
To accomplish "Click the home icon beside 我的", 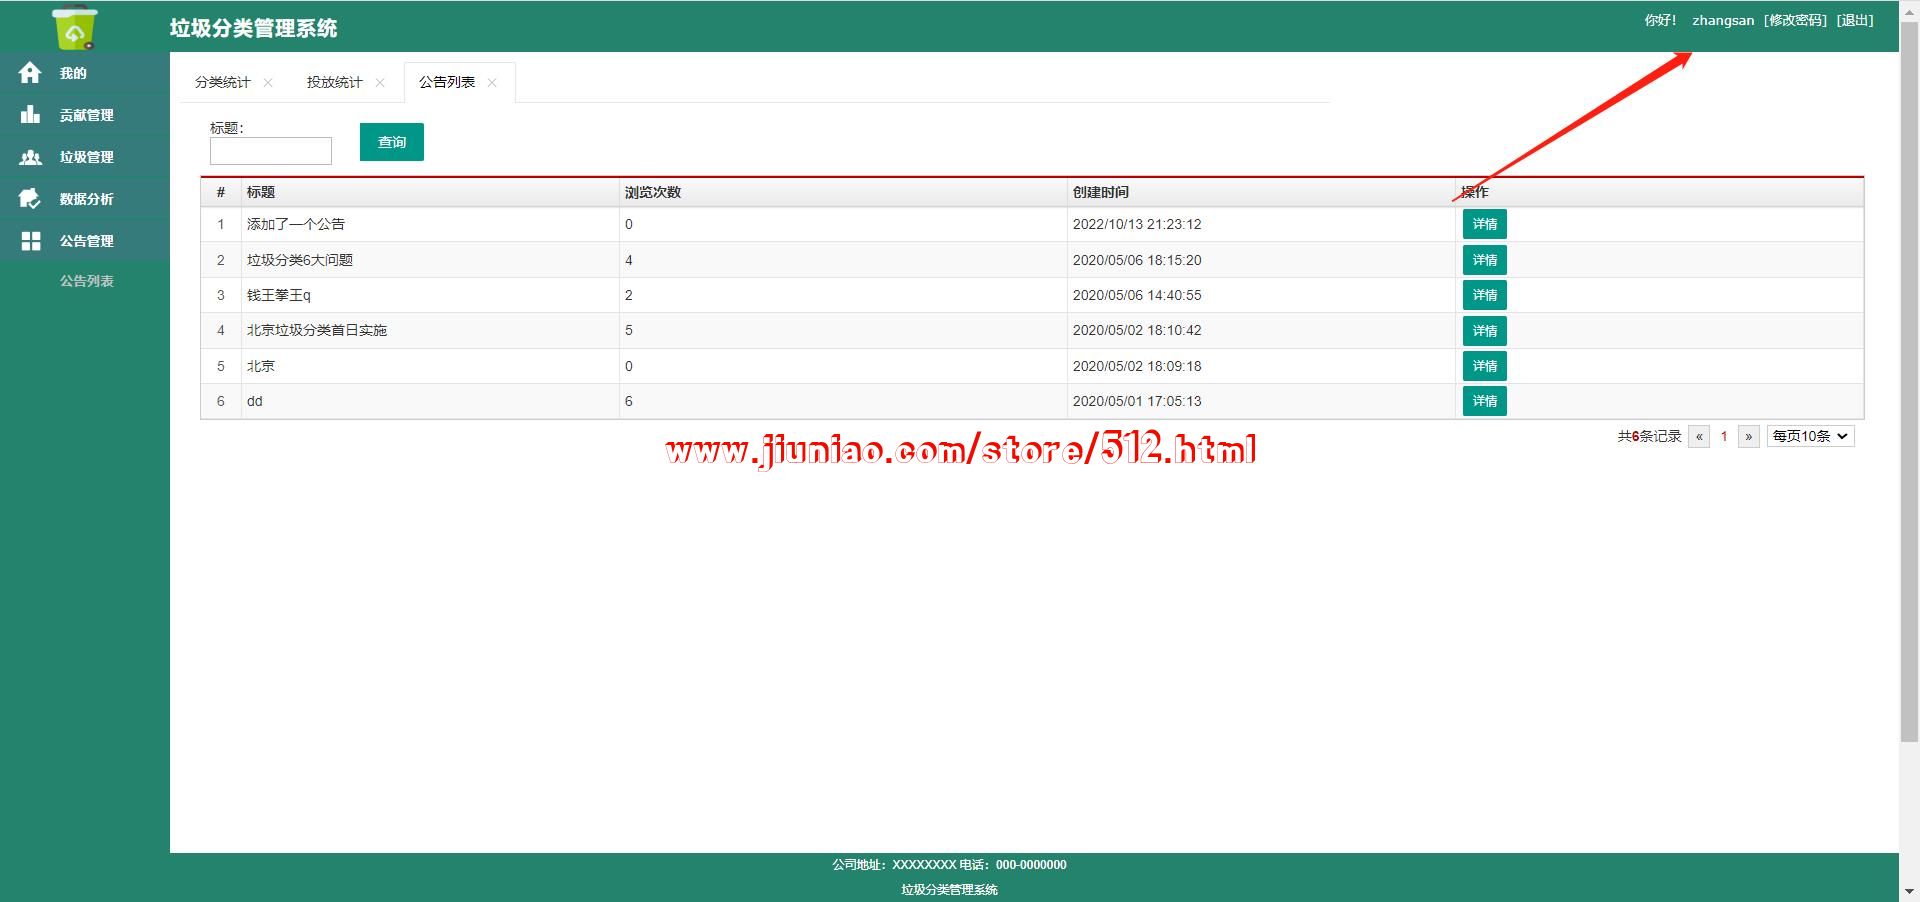I will tap(30, 73).
